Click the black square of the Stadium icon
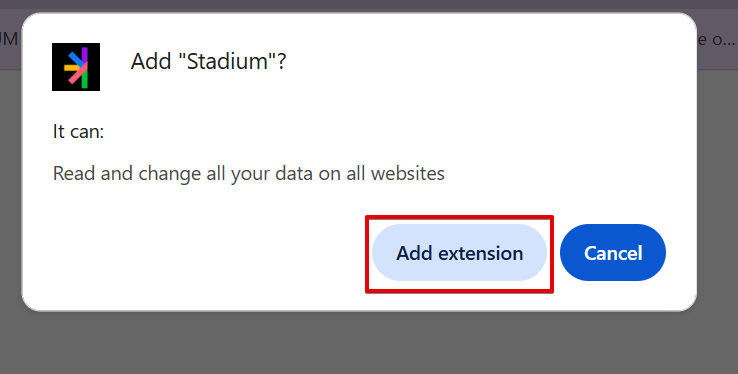Screen dimensions: 738x374 click(76, 67)
